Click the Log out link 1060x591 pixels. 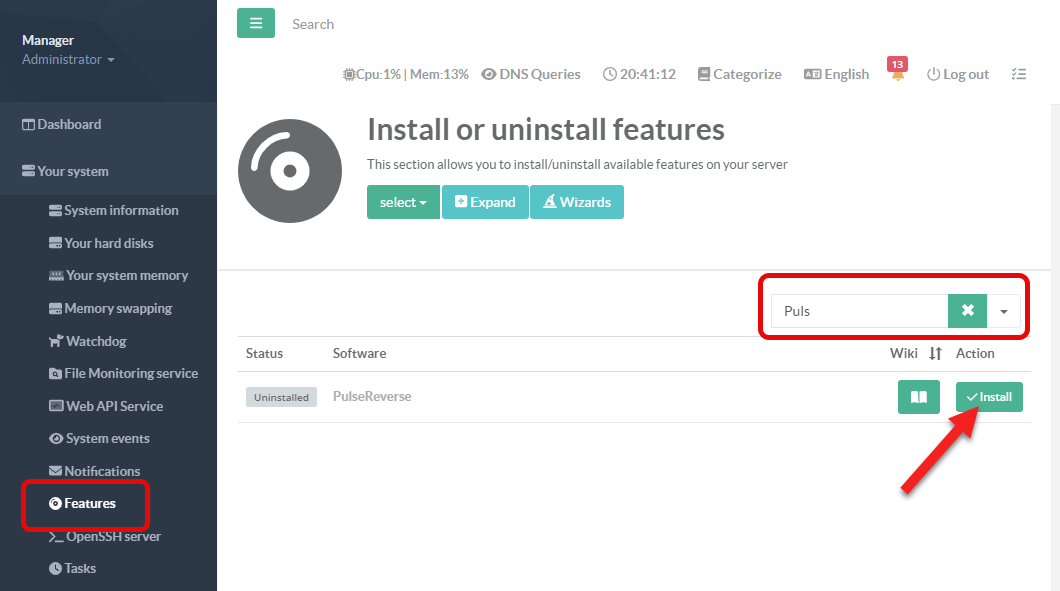tap(957, 74)
